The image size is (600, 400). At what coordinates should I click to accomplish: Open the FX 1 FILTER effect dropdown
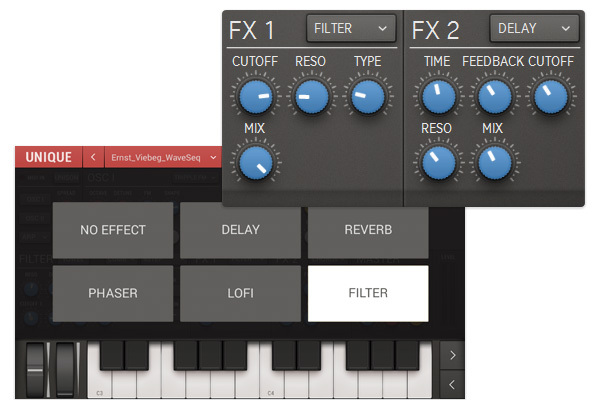coord(351,28)
